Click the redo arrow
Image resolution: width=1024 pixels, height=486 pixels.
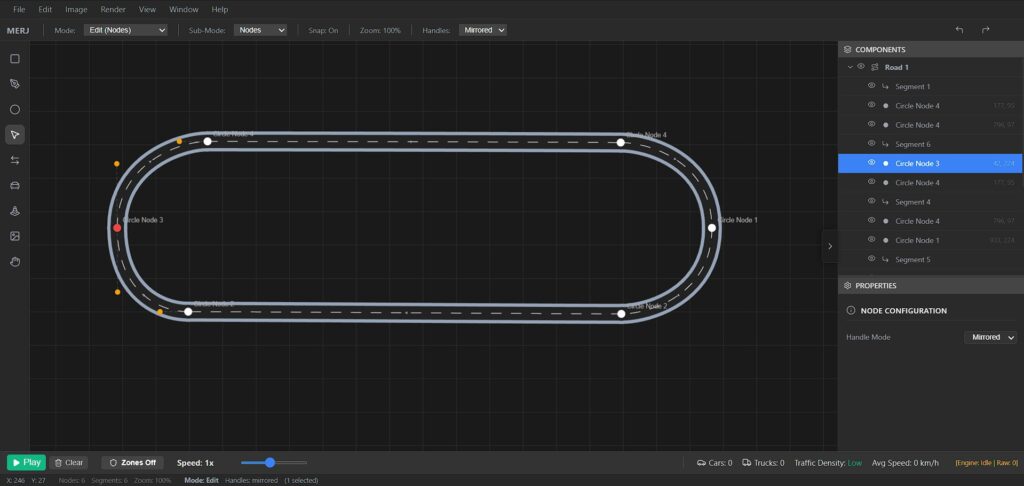click(x=985, y=30)
